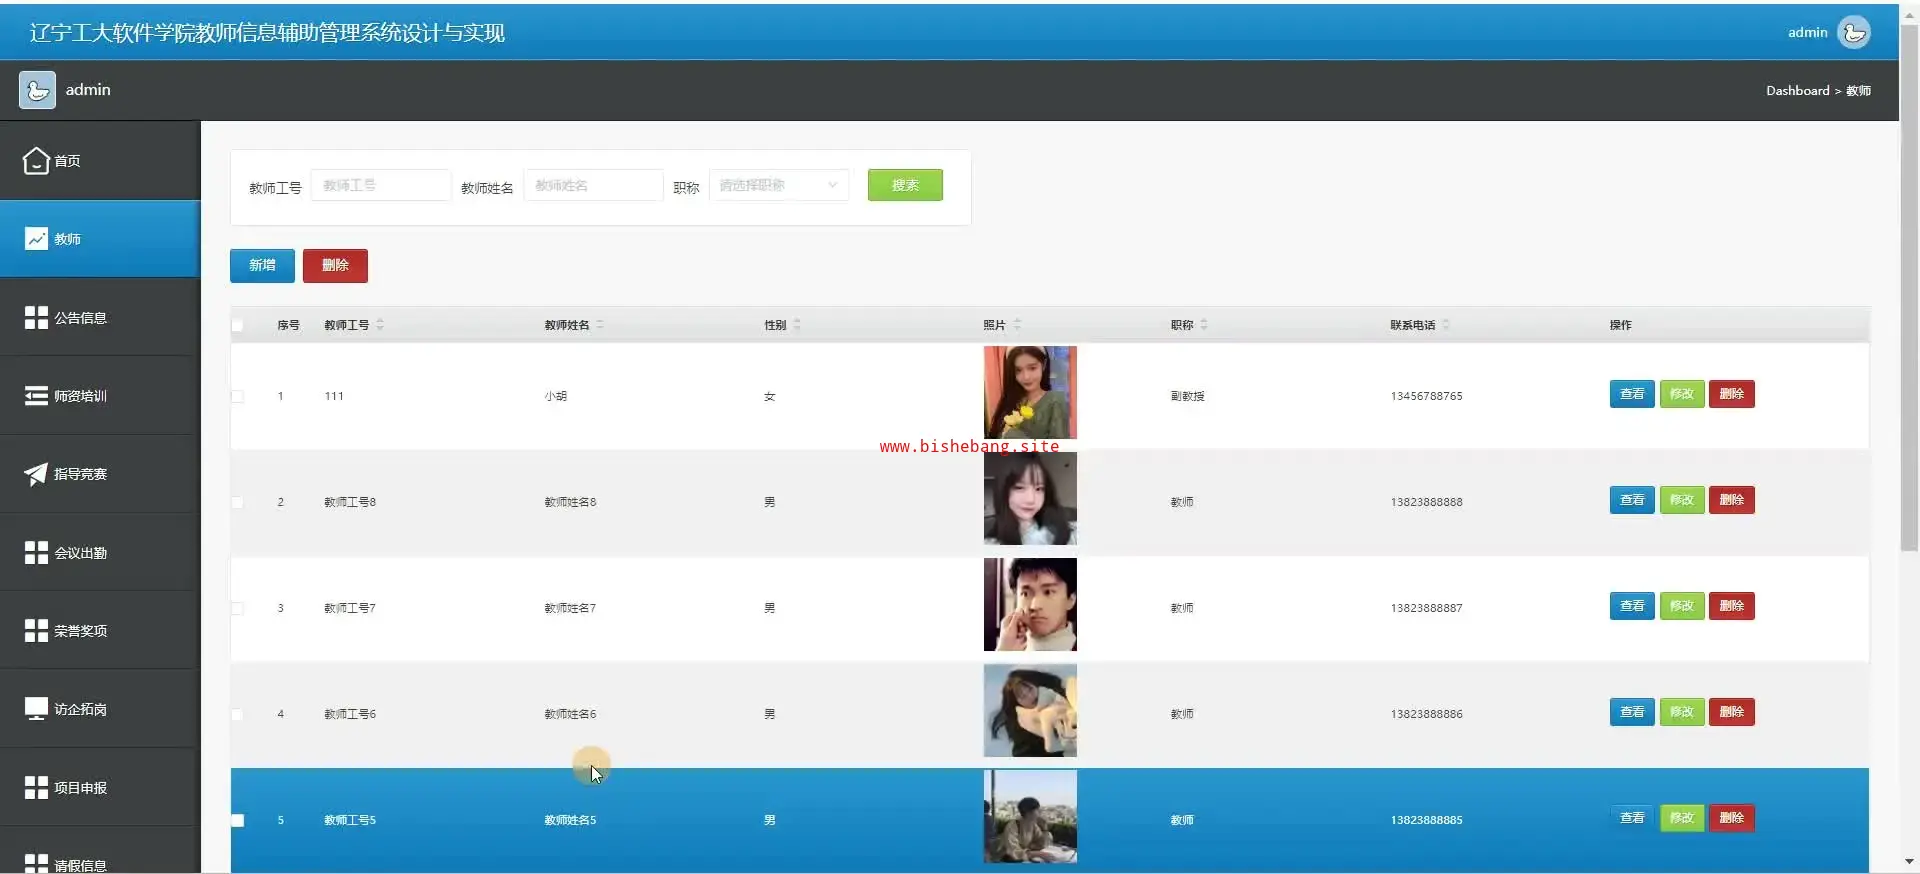Click the admin avatar in top-right header
The height and width of the screenshot is (874, 1920).
1854,32
